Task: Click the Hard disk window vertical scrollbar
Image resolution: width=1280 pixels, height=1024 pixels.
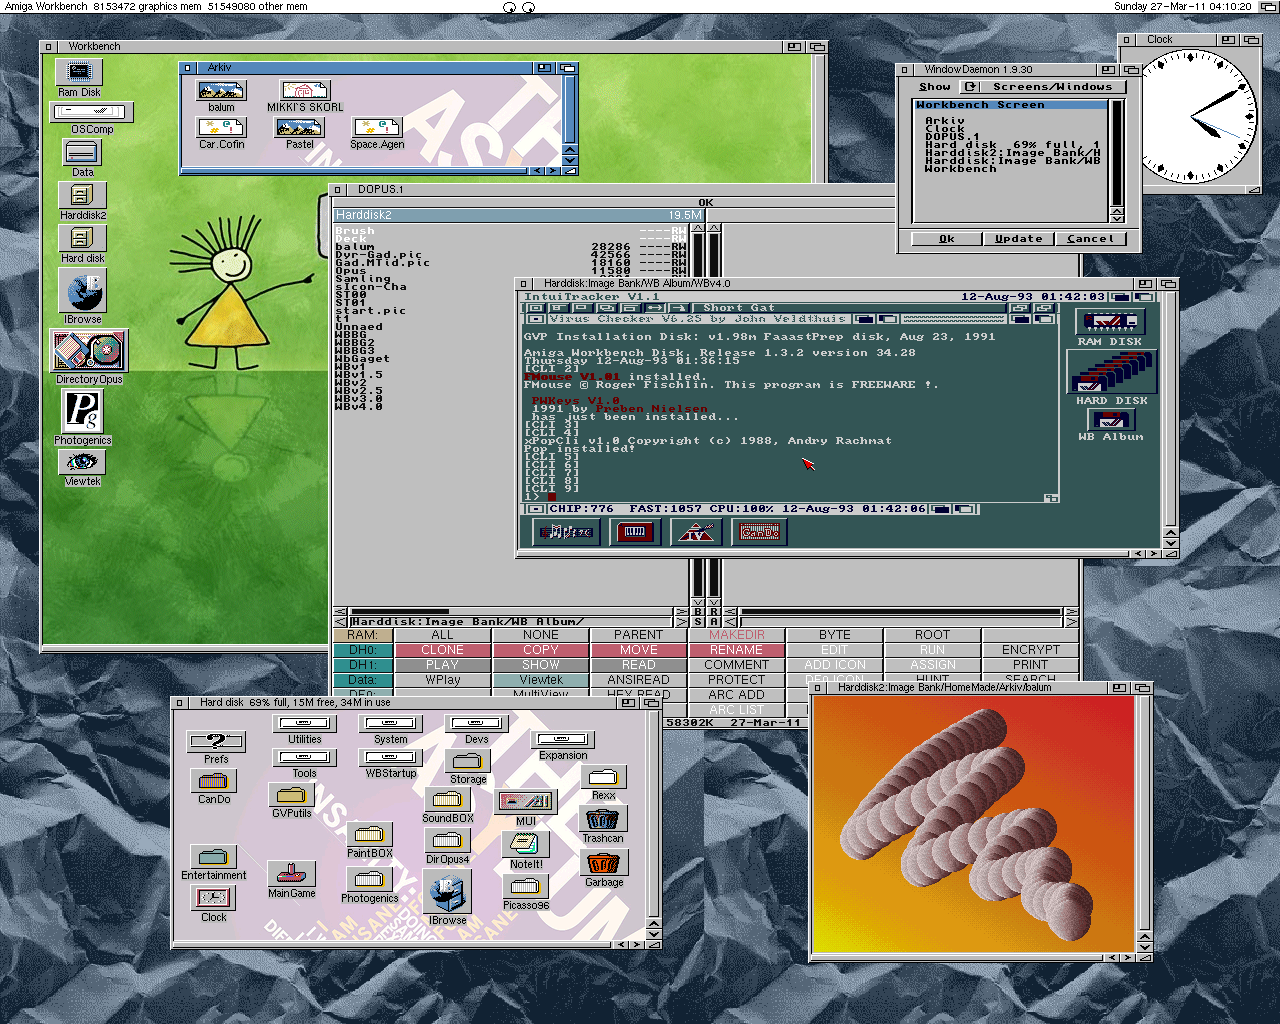Action: (x=653, y=813)
